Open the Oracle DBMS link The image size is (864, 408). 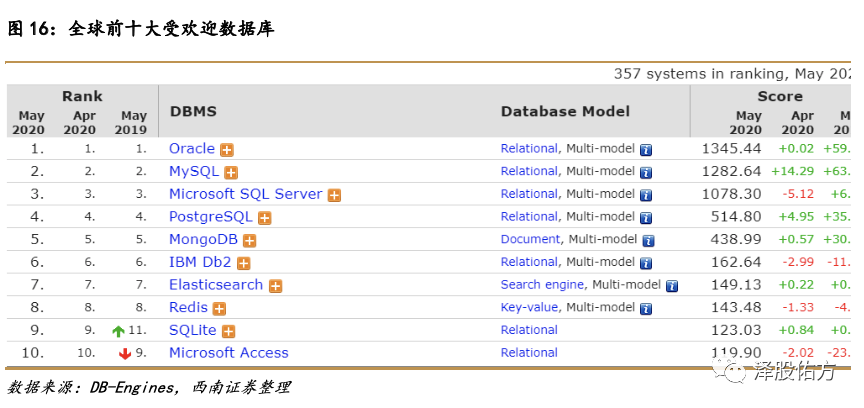[x=192, y=148]
